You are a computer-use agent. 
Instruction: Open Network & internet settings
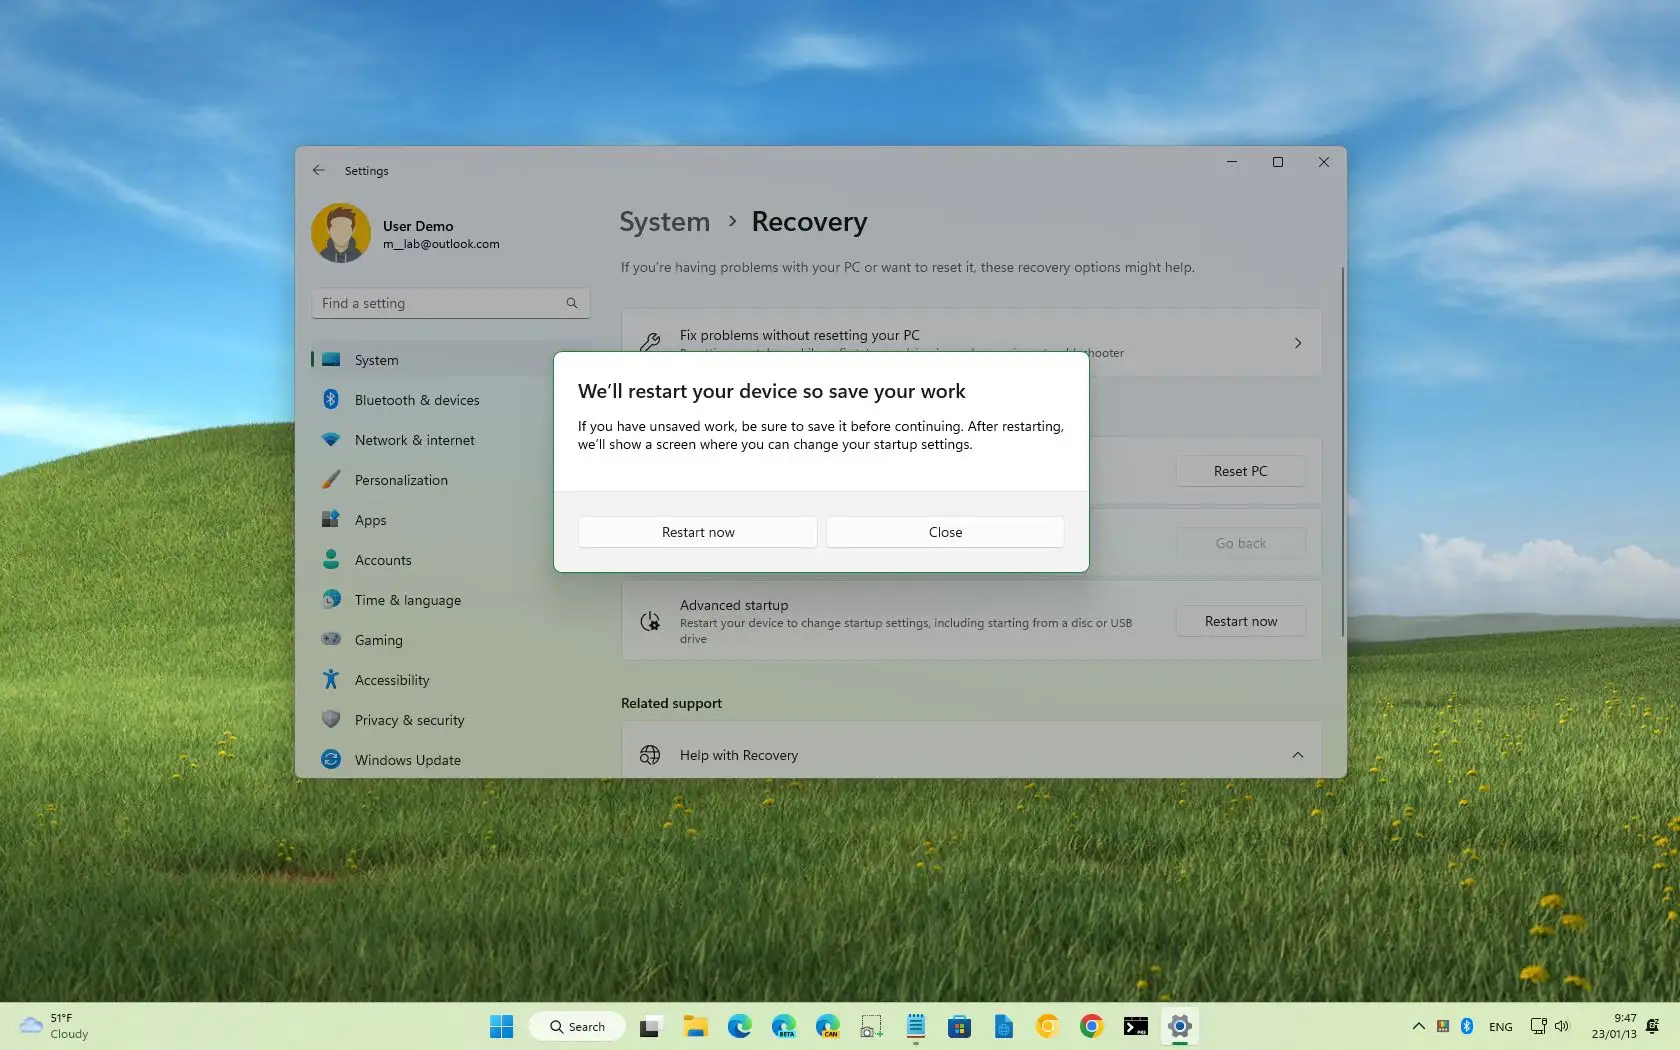tap(415, 440)
